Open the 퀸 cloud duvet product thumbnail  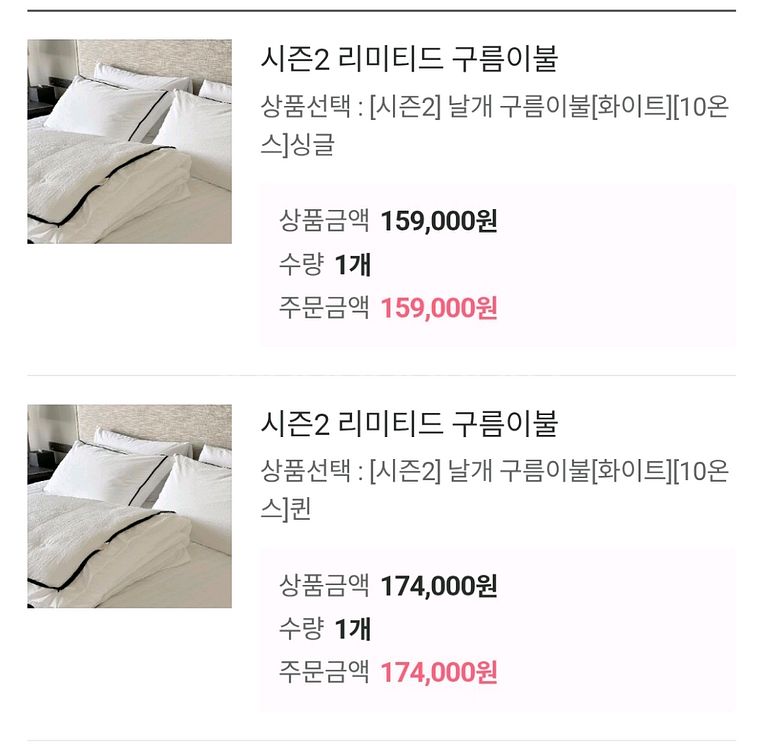click(x=129, y=506)
